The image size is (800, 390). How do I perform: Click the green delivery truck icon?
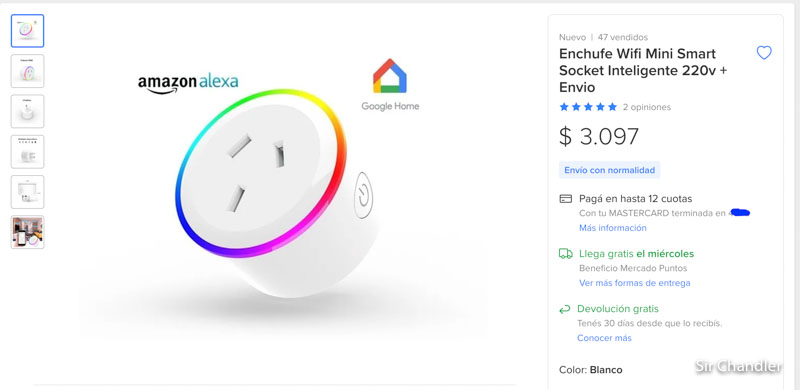click(565, 254)
